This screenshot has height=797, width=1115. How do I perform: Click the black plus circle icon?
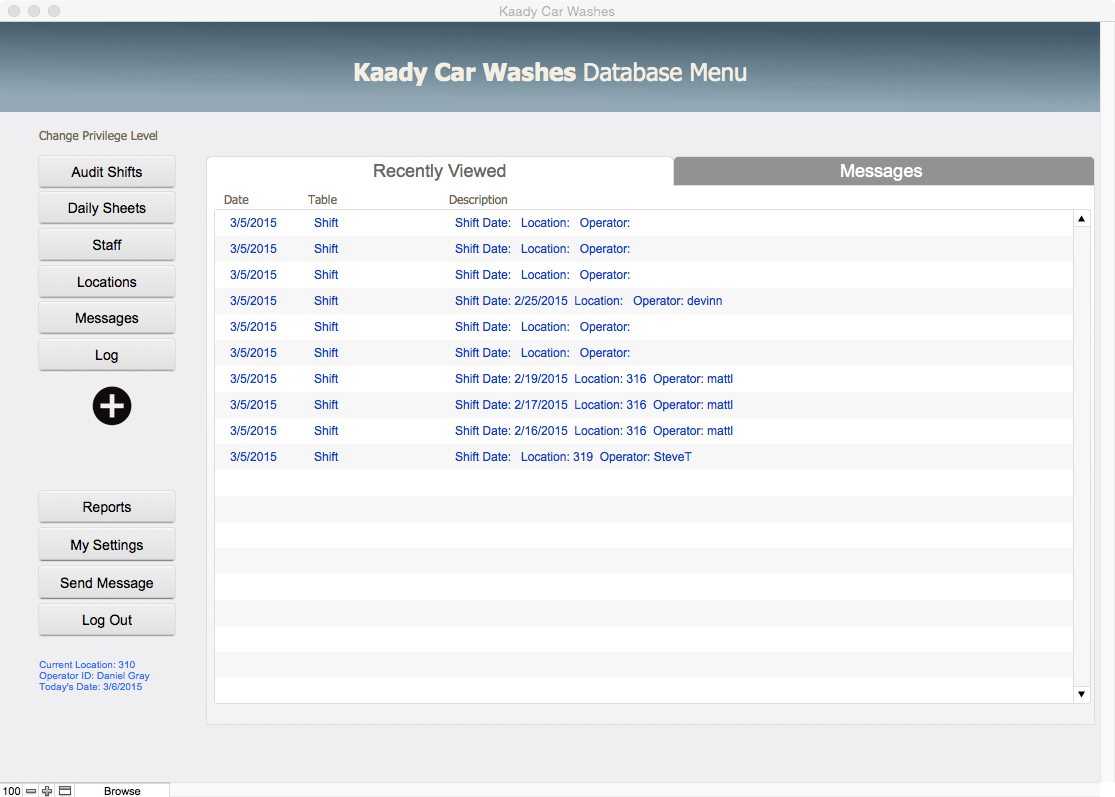click(x=112, y=406)
